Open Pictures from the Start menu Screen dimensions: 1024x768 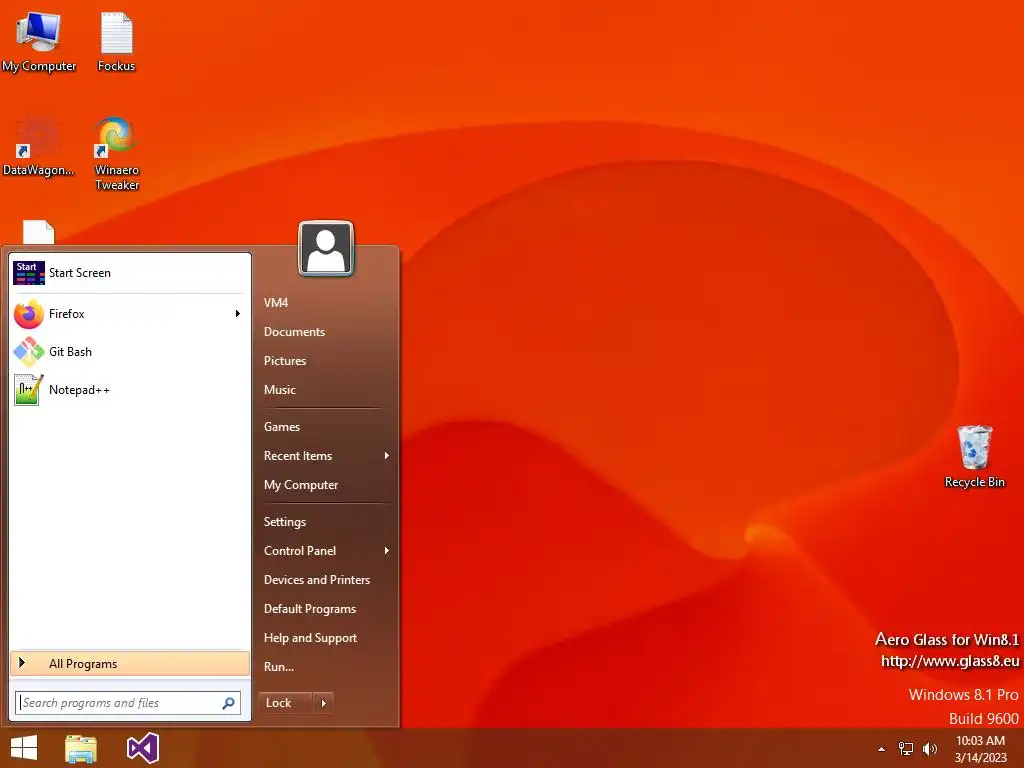285,361
